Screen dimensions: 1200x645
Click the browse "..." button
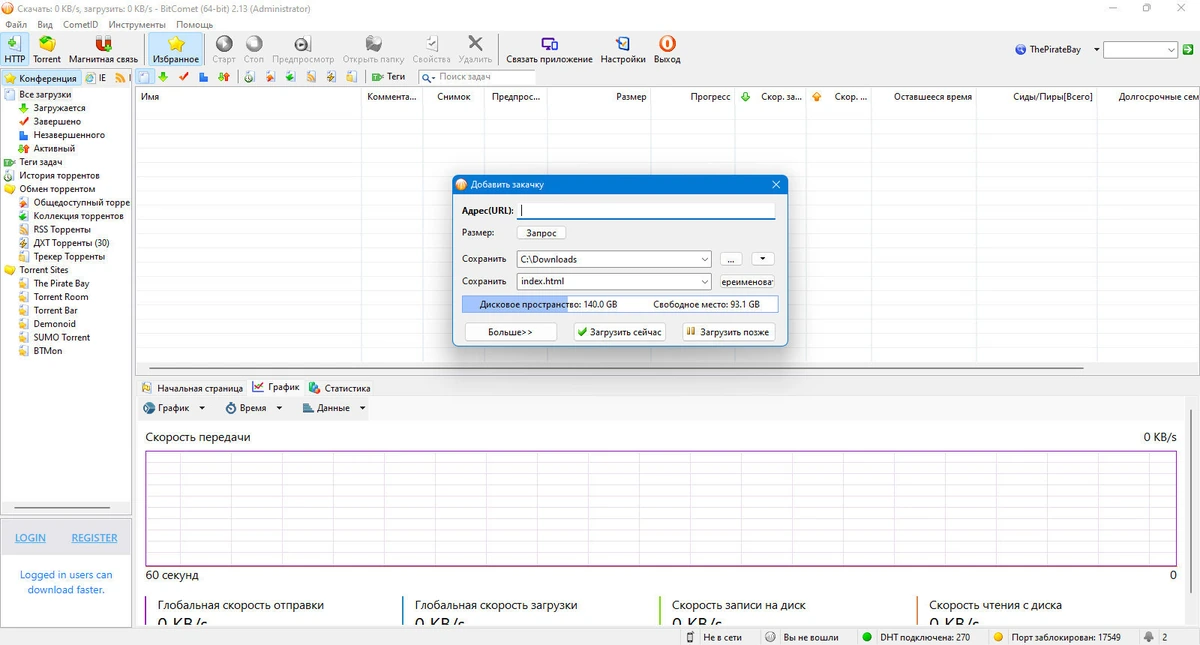[732, 259]
